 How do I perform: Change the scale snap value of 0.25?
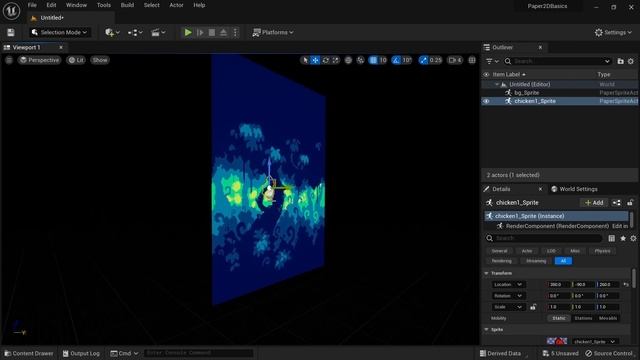(436, 60)
